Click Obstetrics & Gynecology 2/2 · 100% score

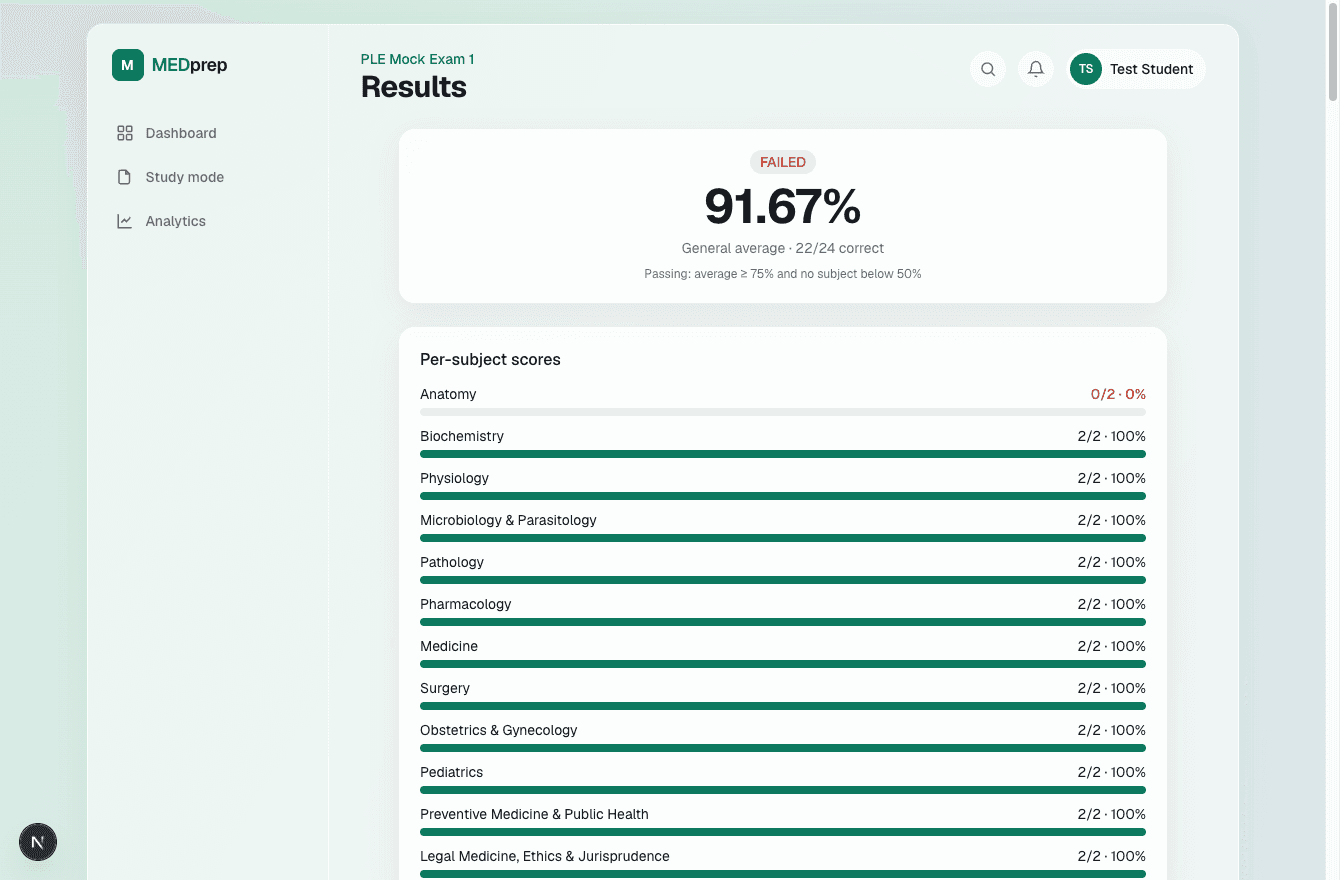1112,730
